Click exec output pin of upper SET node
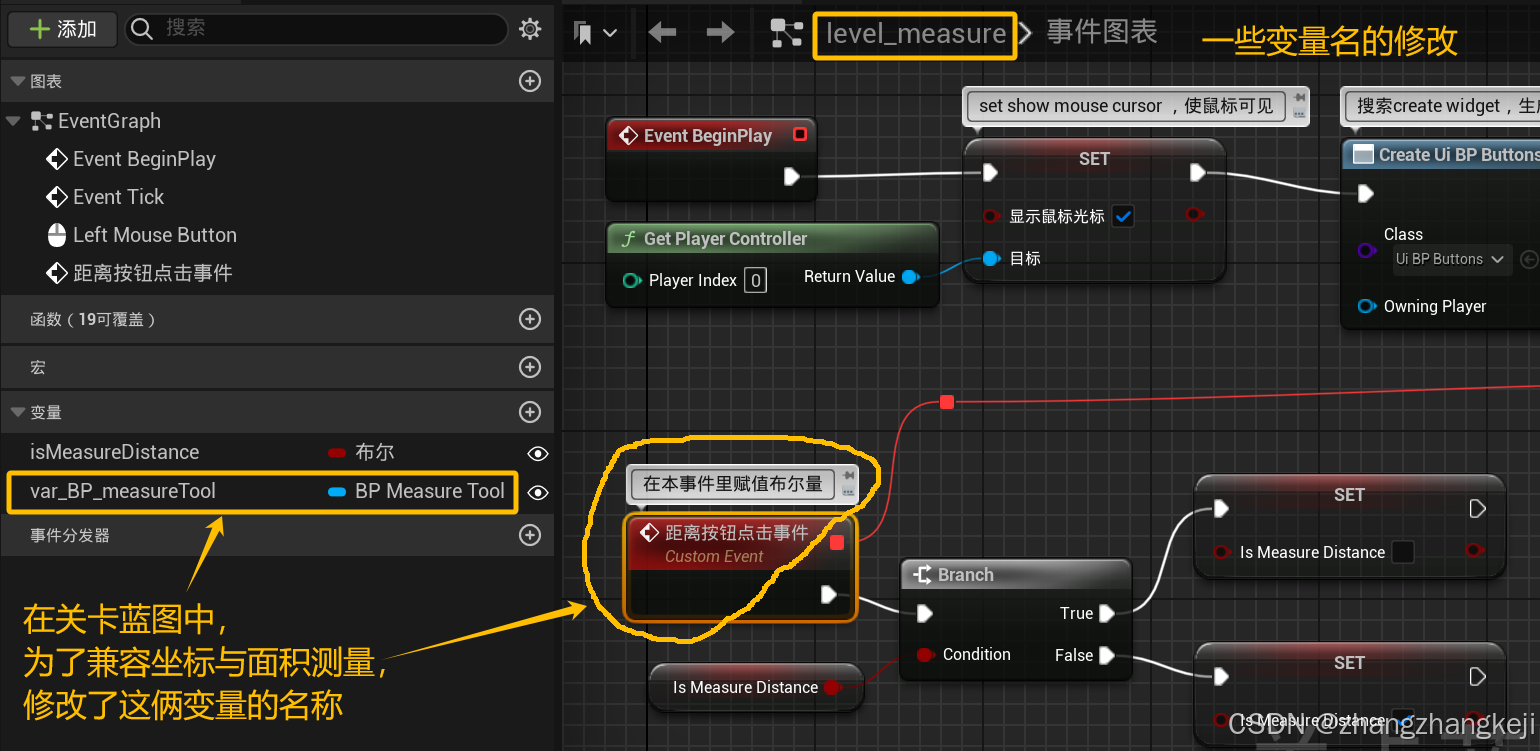Image resolution: width=1540 pixels, height=751 pixels. (1478, 509)
